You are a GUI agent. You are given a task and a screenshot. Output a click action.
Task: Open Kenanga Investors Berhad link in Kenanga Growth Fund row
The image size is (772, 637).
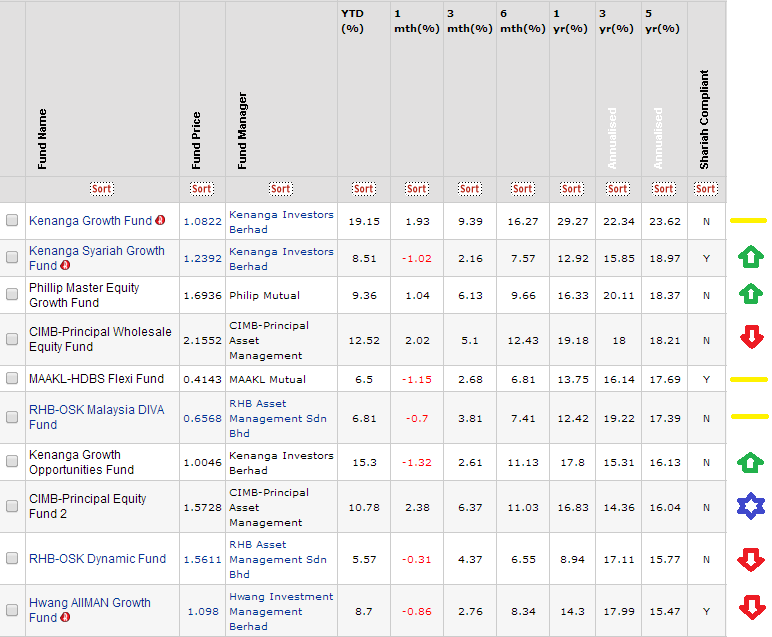click(x=281, y=222)
